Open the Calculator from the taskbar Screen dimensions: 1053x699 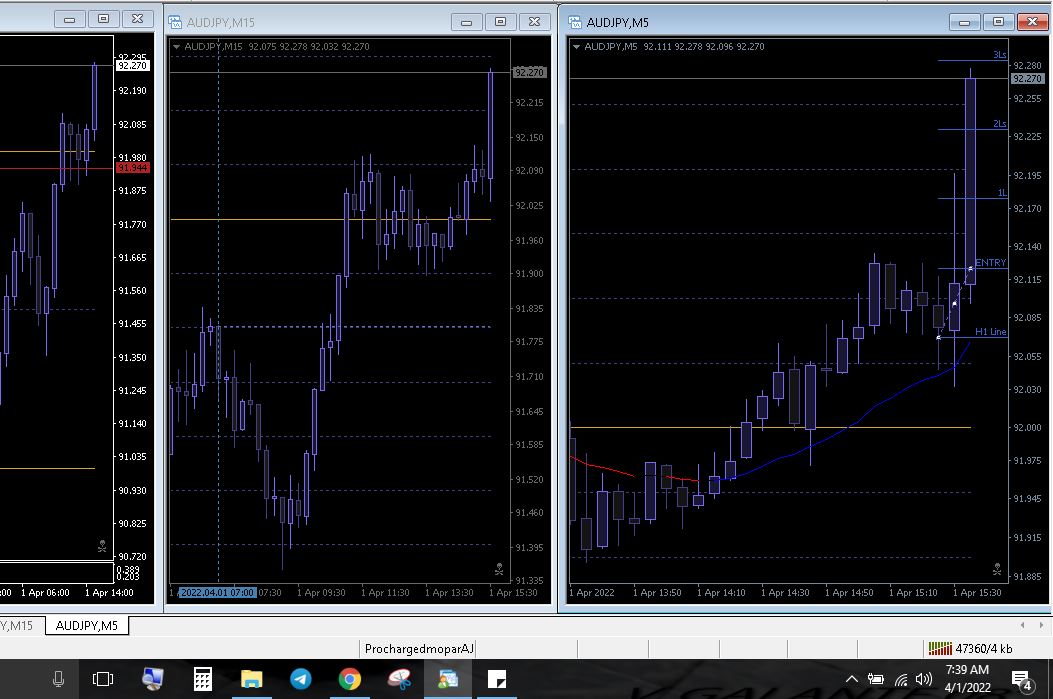(202, 679)
